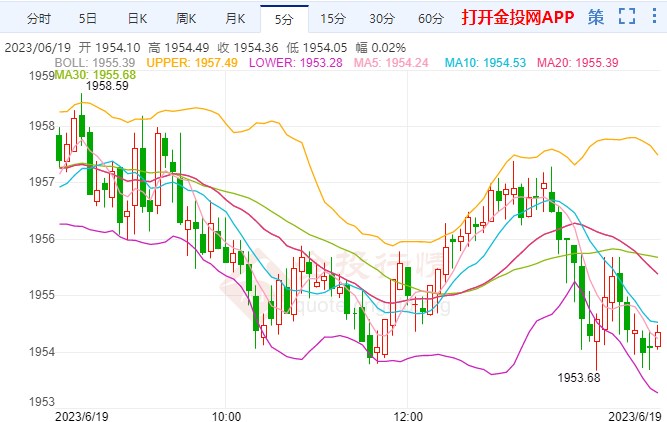Click the 幅 0.02% change value

point(380,47)
